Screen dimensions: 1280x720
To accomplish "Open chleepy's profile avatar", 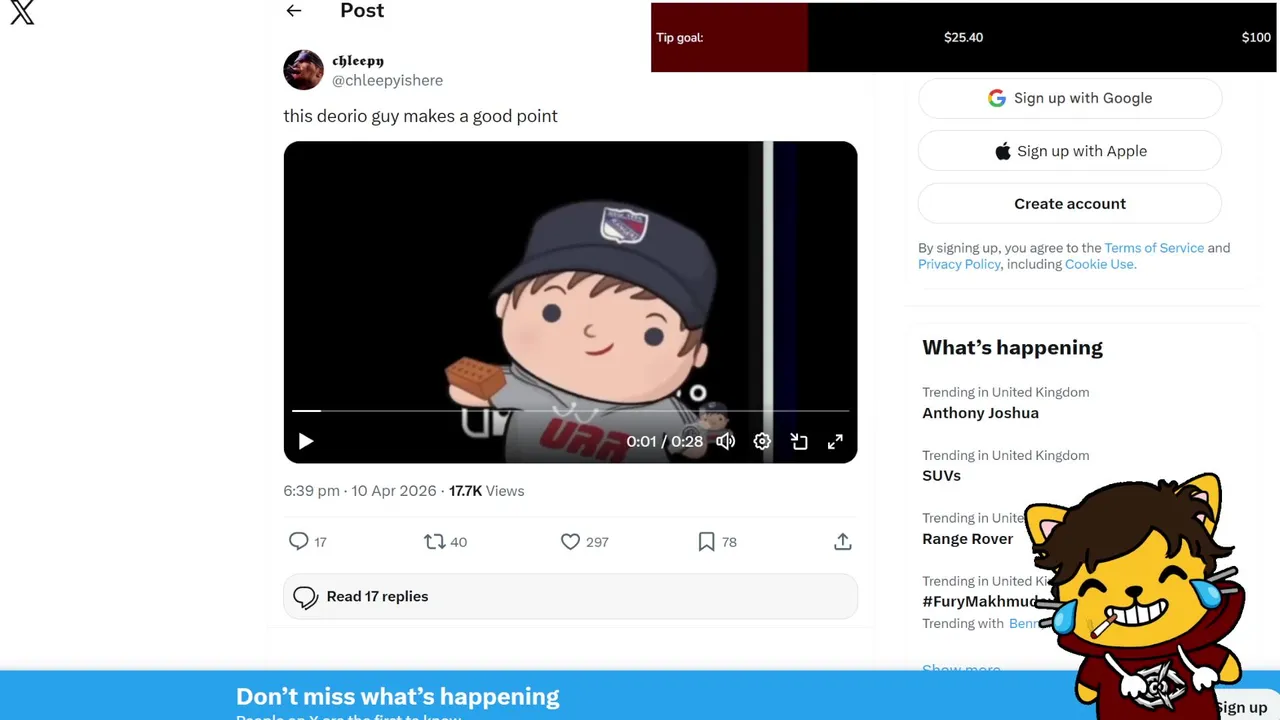I will tap(303, 70).
